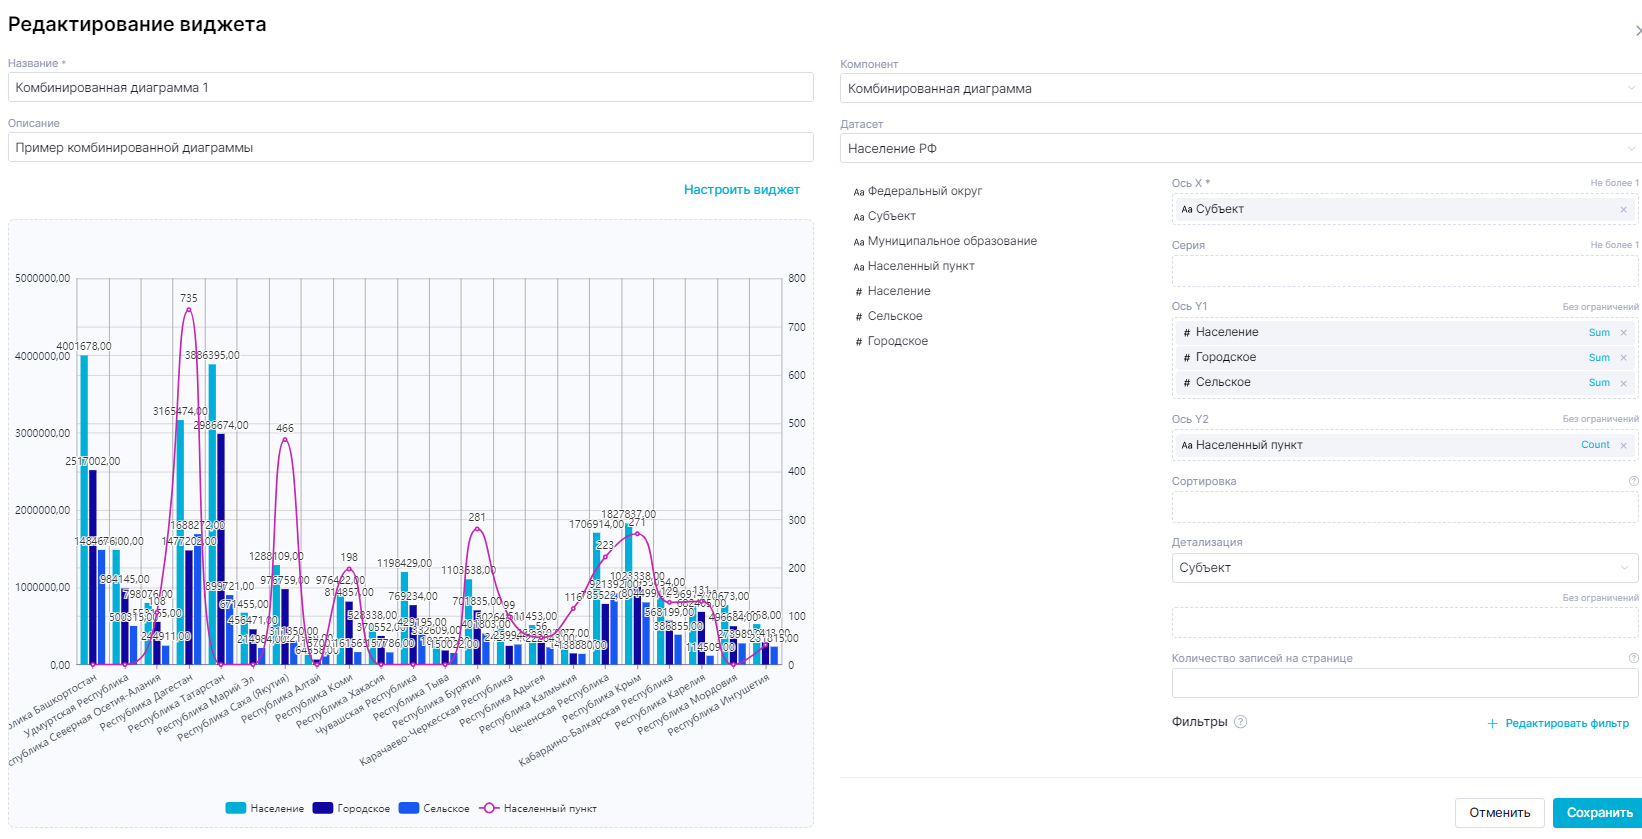Viewport: 1642px width, 839px height.
Task: Remove Городское from the Ось Y1 list
Action: [x=1623, y=358]
